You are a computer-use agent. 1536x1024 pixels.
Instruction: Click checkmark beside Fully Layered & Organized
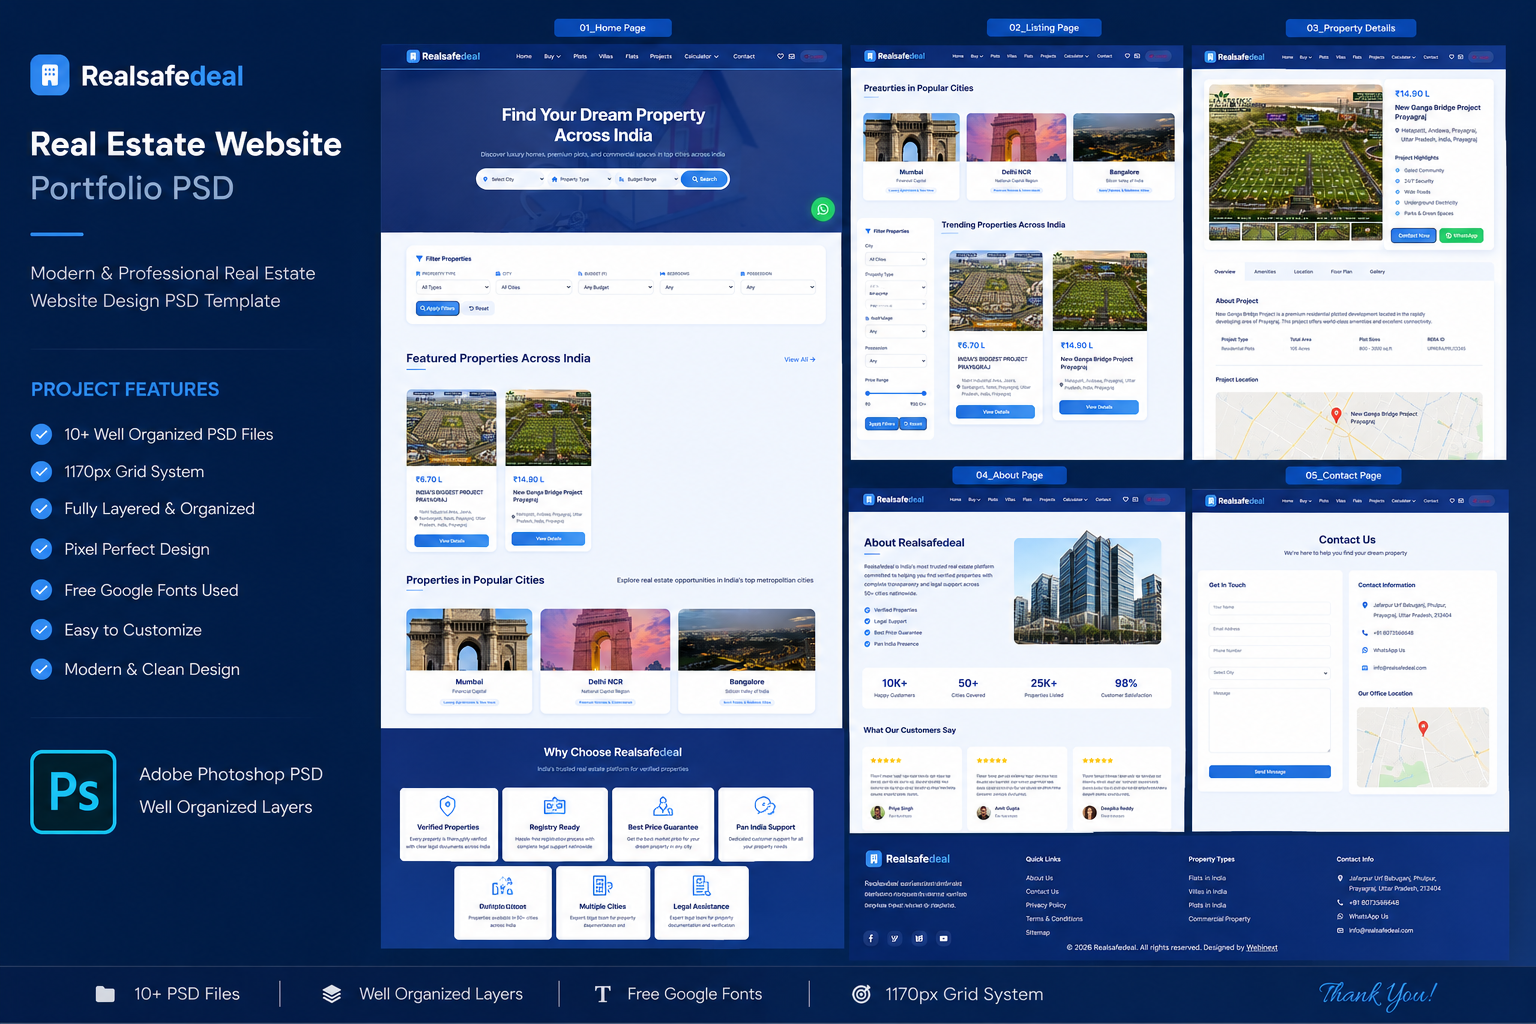coord(41,509)
